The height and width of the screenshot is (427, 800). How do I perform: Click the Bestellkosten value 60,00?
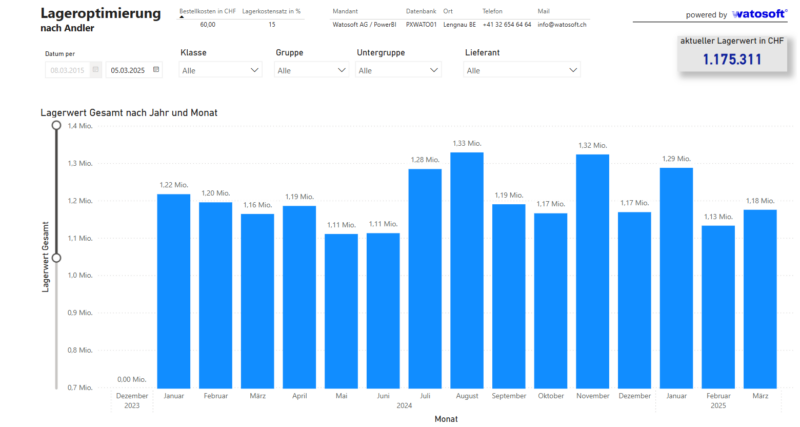click(207, 23)
